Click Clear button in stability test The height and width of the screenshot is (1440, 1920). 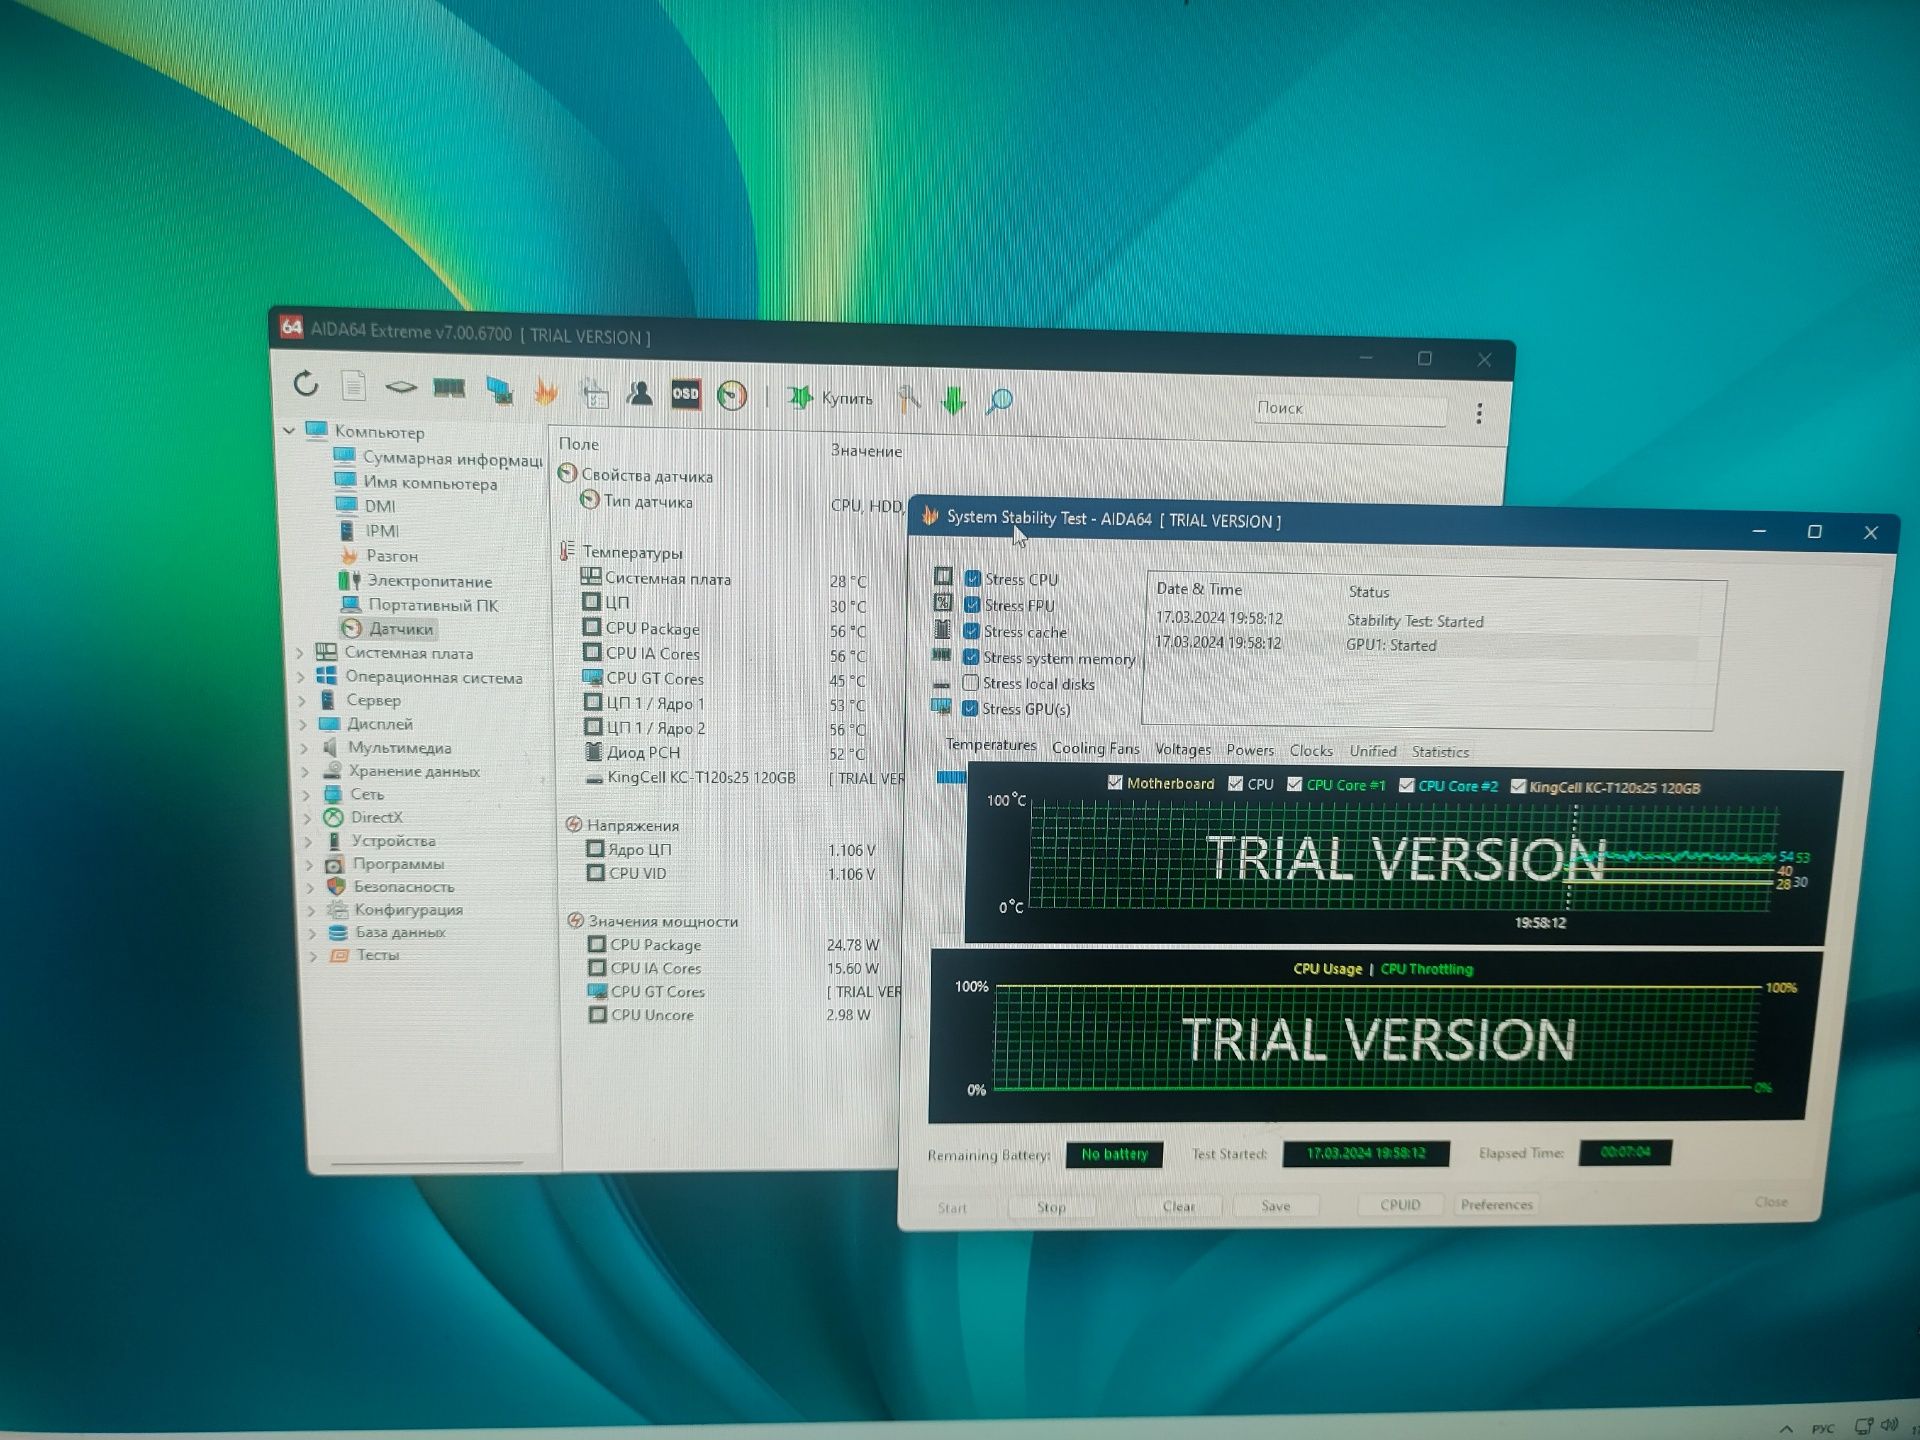(1178, 1206)
